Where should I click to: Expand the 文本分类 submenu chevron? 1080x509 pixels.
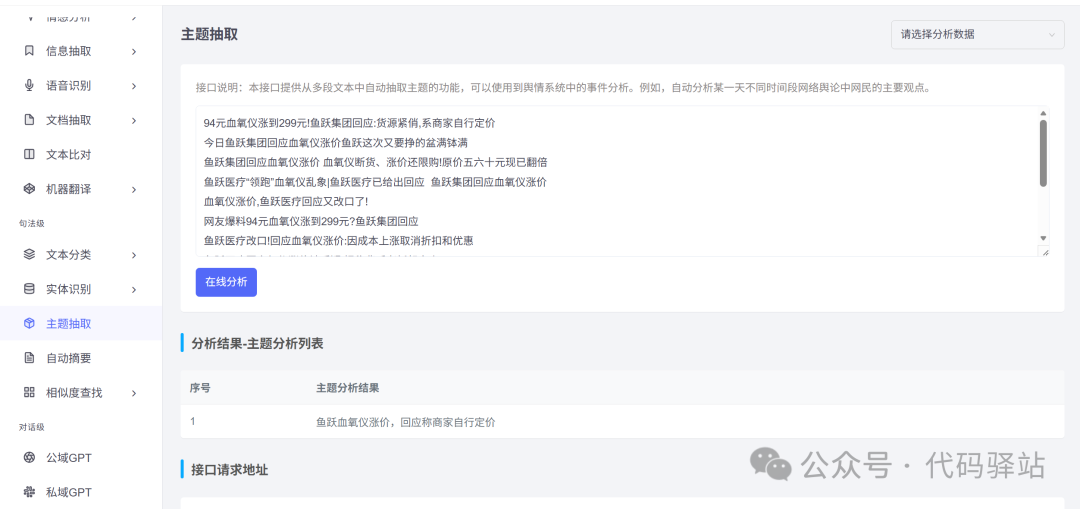point(134,255)
